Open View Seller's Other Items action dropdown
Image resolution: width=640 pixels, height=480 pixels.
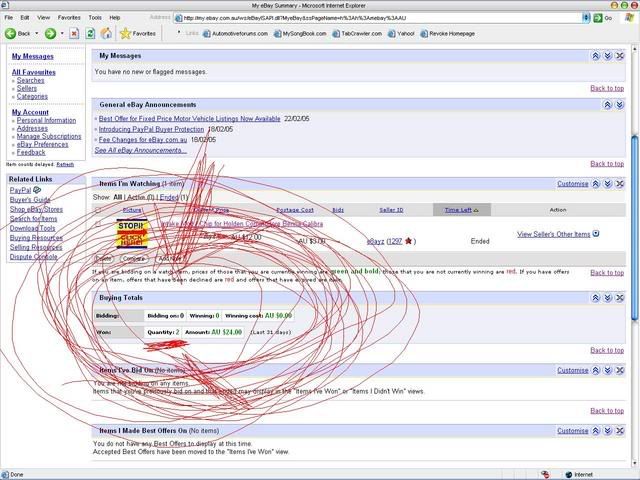(x=596, y=234)
